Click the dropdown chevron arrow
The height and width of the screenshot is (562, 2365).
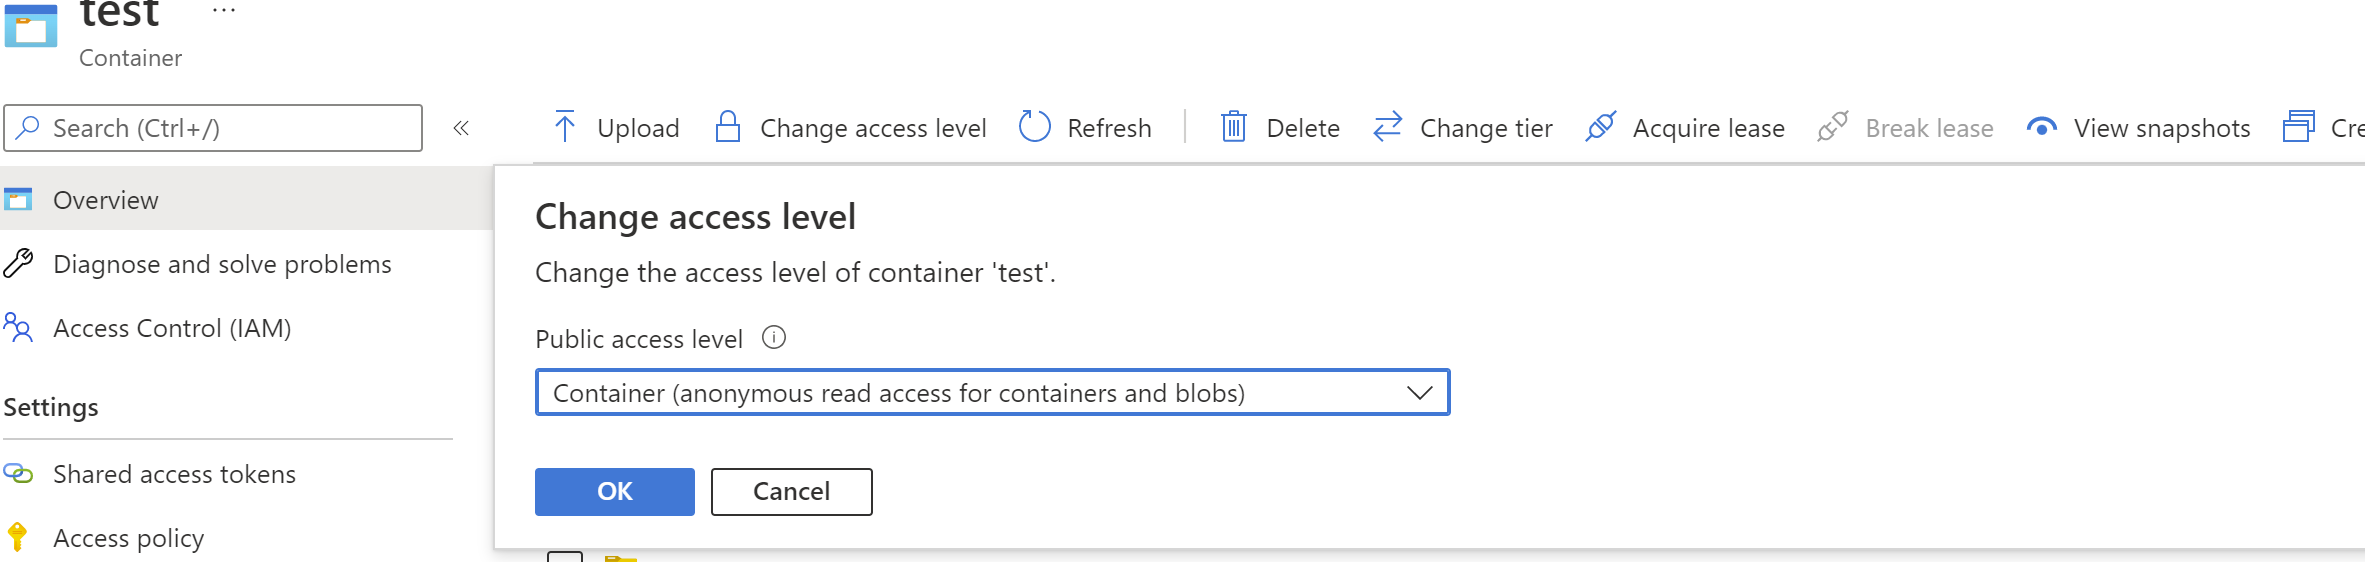[x=1419, y=393]
